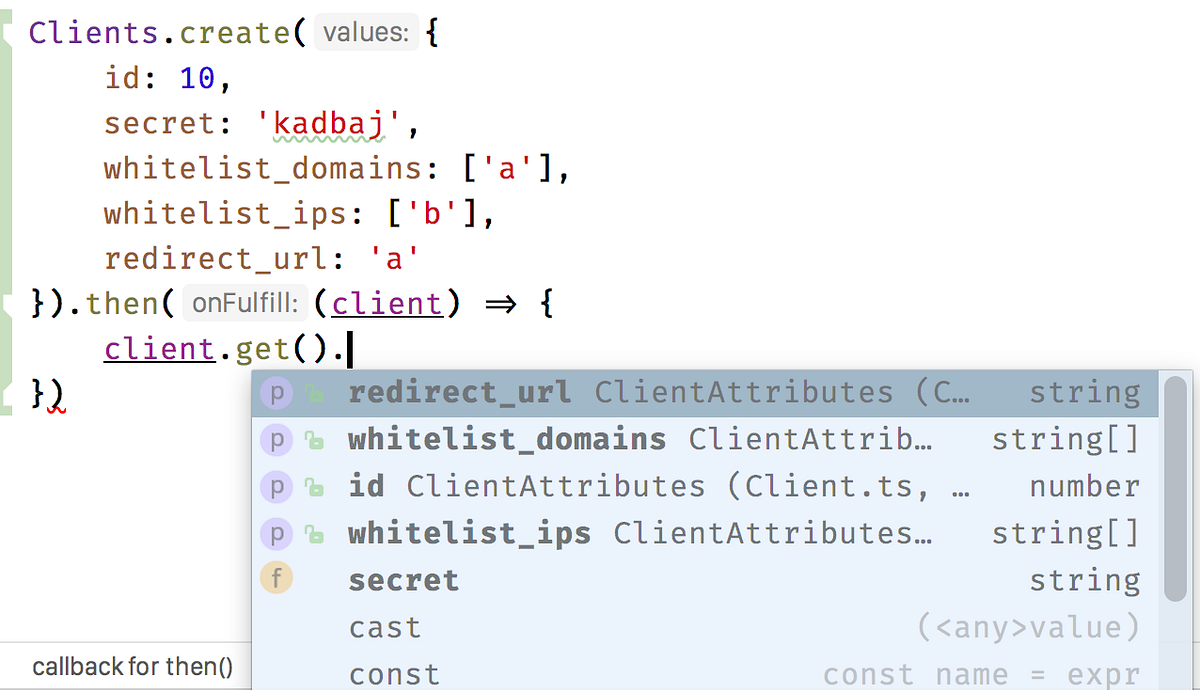Click the 'callback for then()' status label
1200x690 pixels.
pyautogui.click(x=133, y=666)
